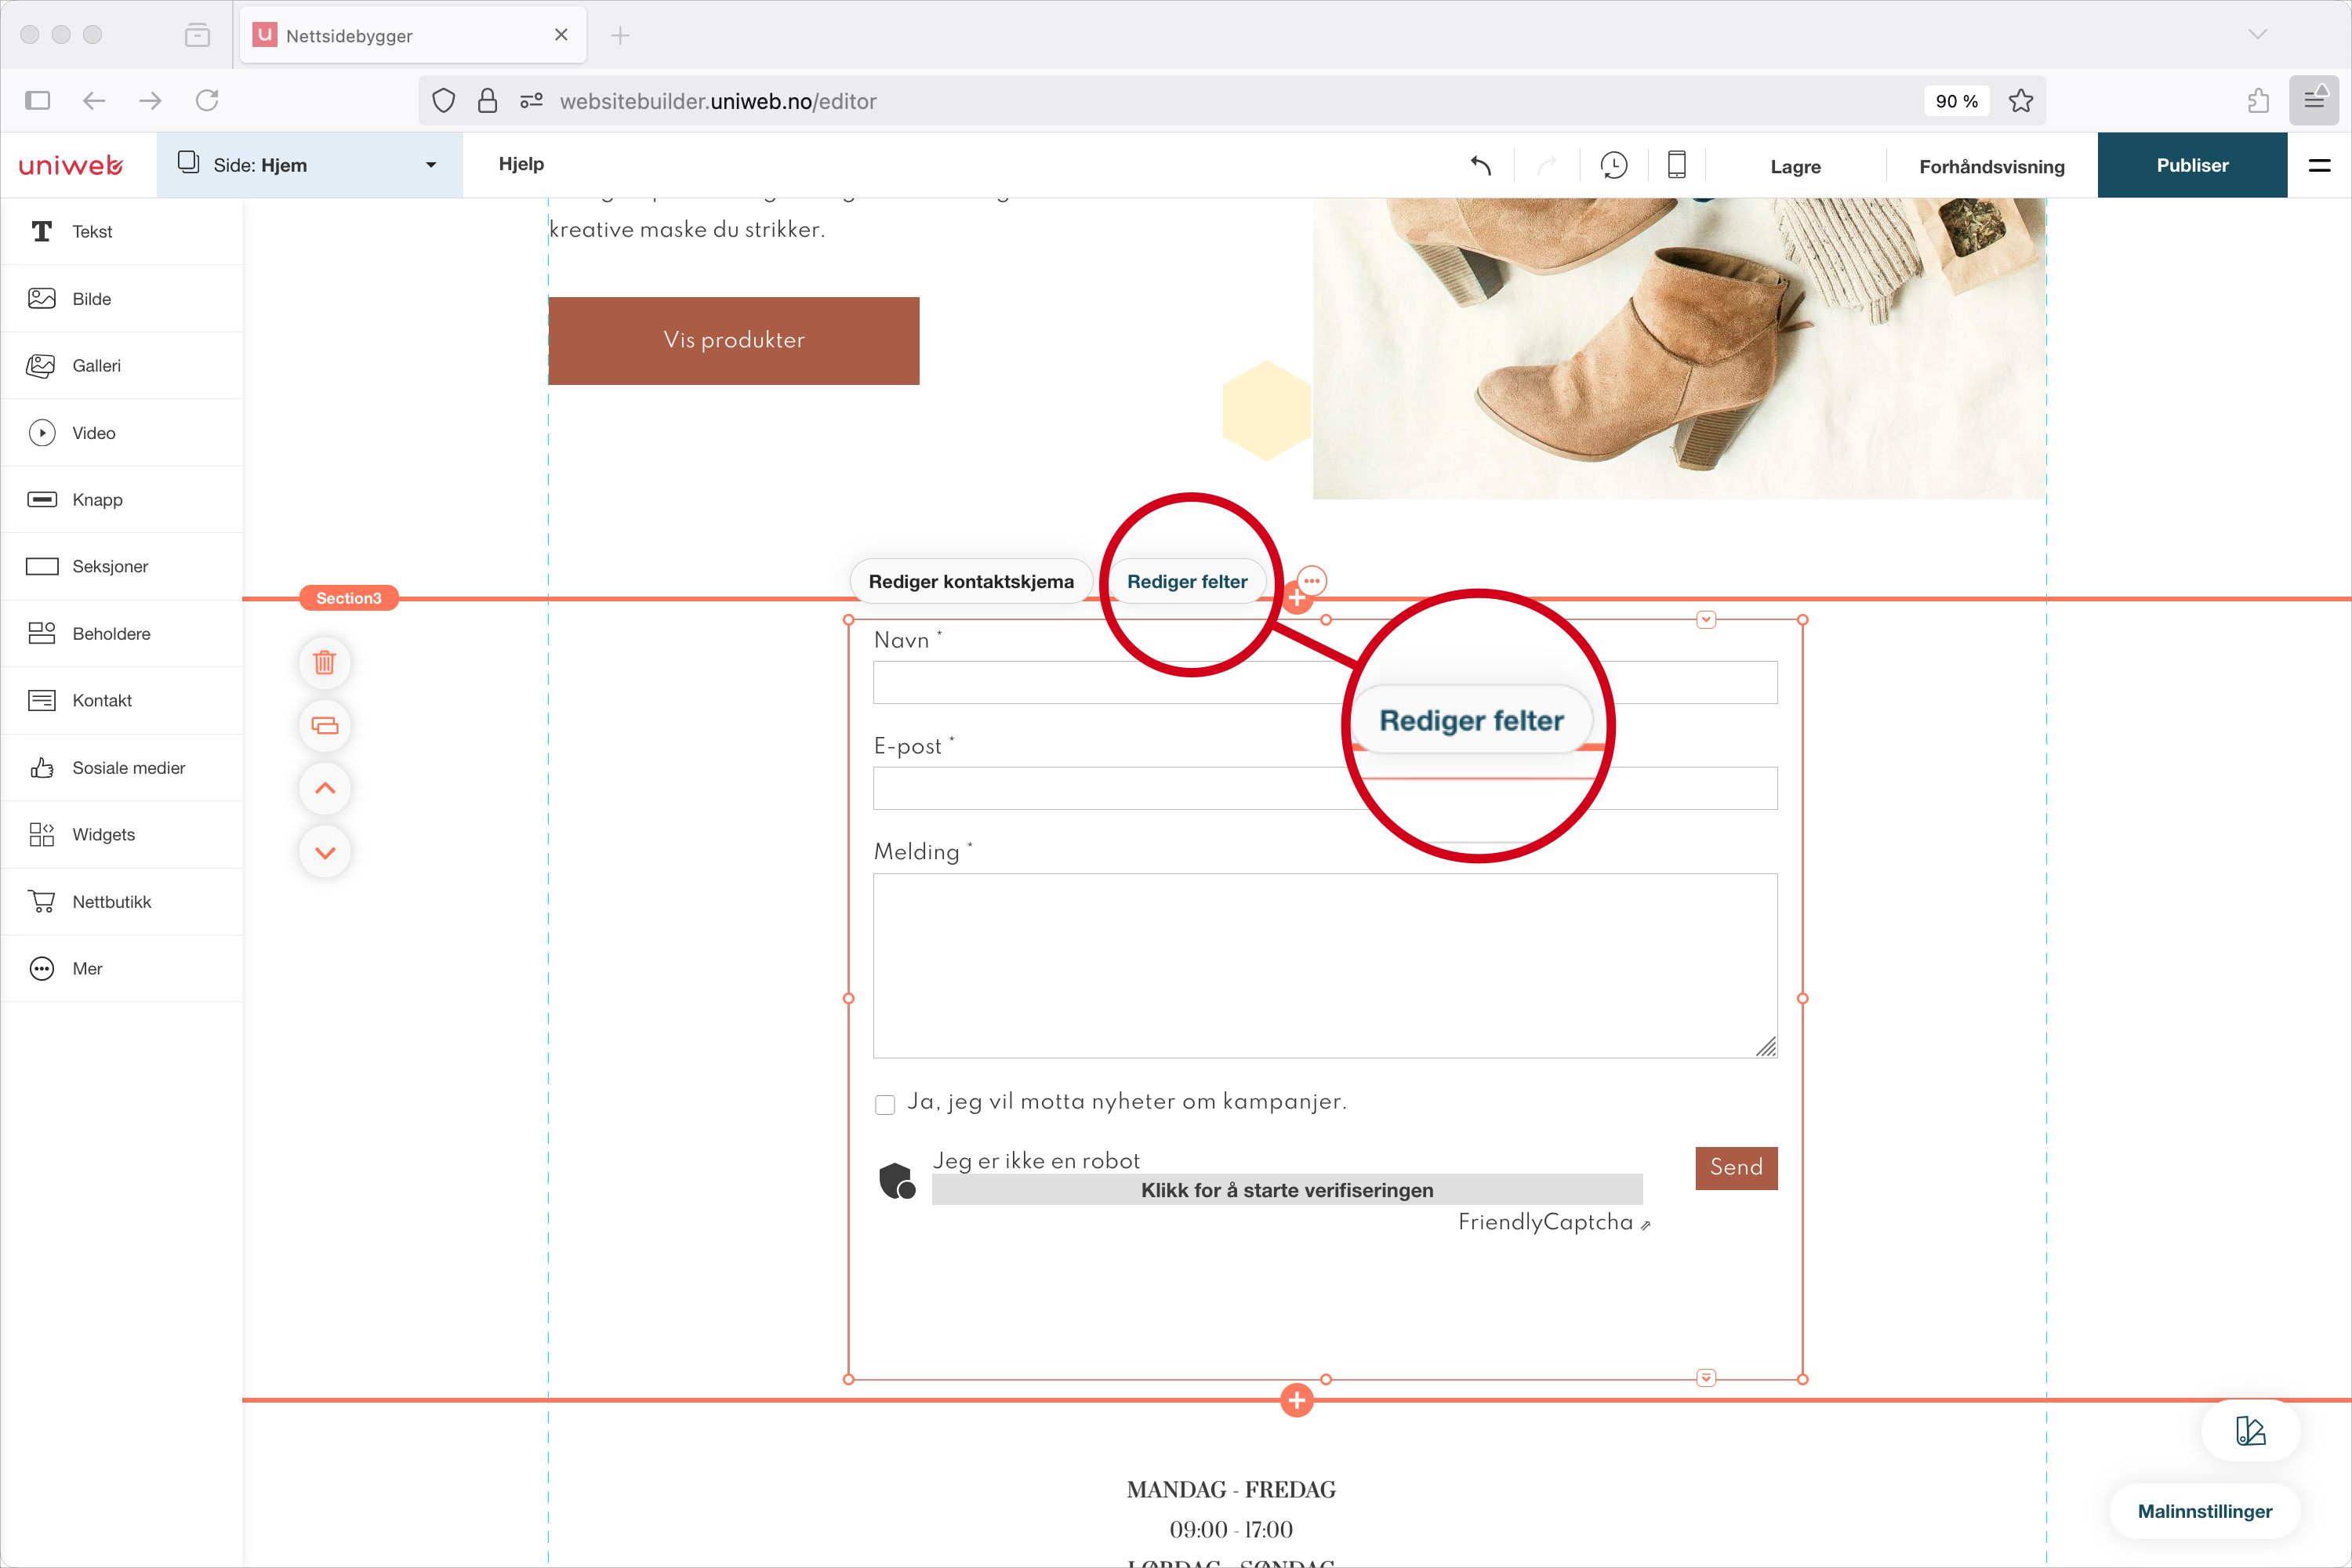Click Rediger kontaktskjema
The image size is (2352, 1568).
point(970,581)
